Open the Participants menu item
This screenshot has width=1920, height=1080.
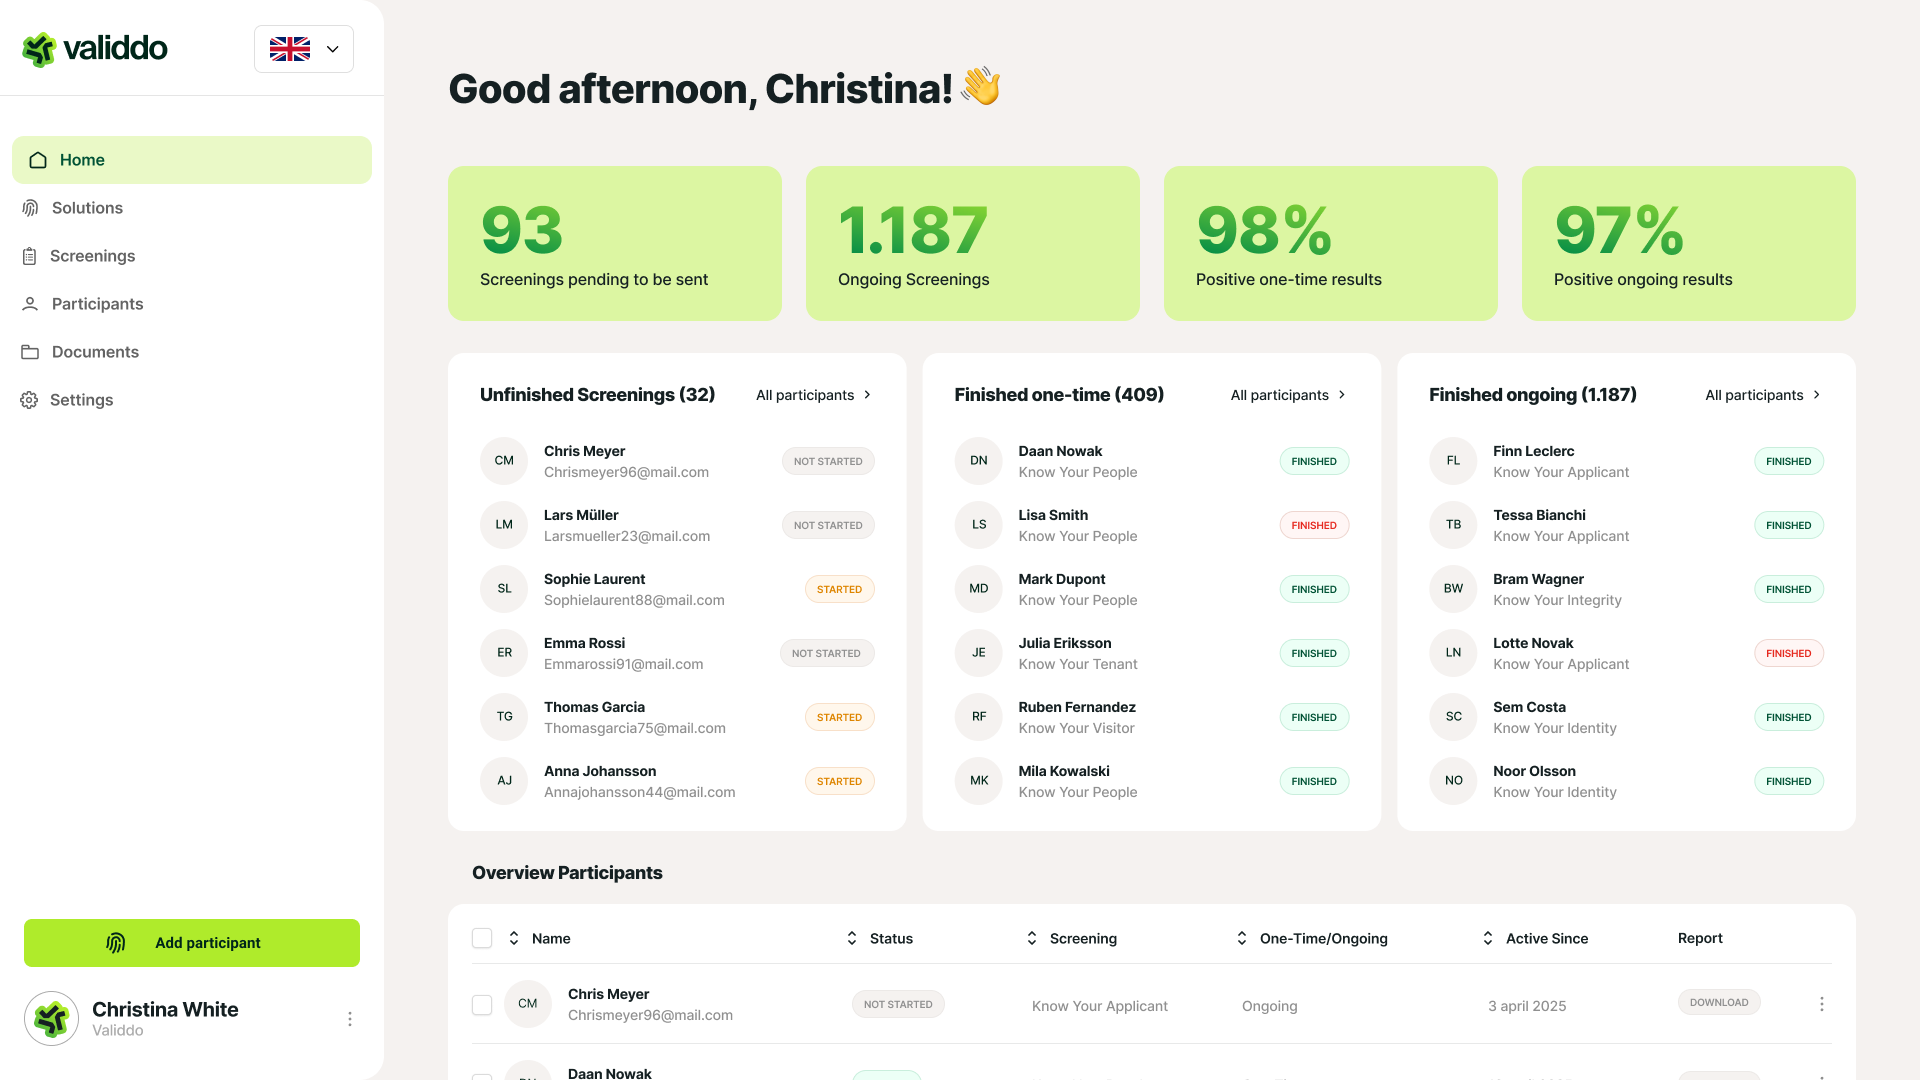(97, 304)
